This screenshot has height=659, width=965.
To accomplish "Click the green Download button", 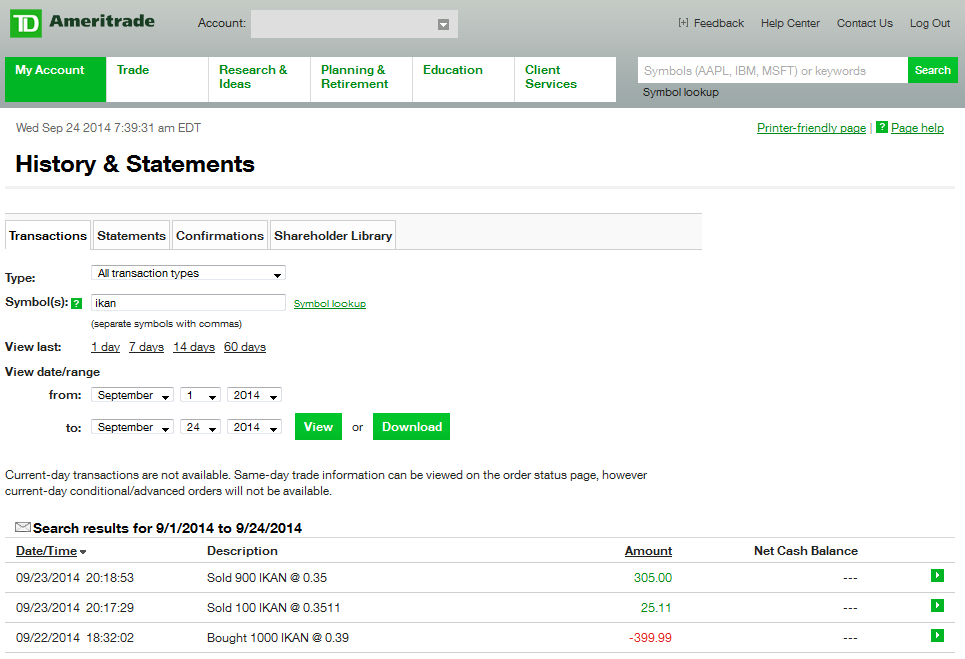I will pos(411,426).
